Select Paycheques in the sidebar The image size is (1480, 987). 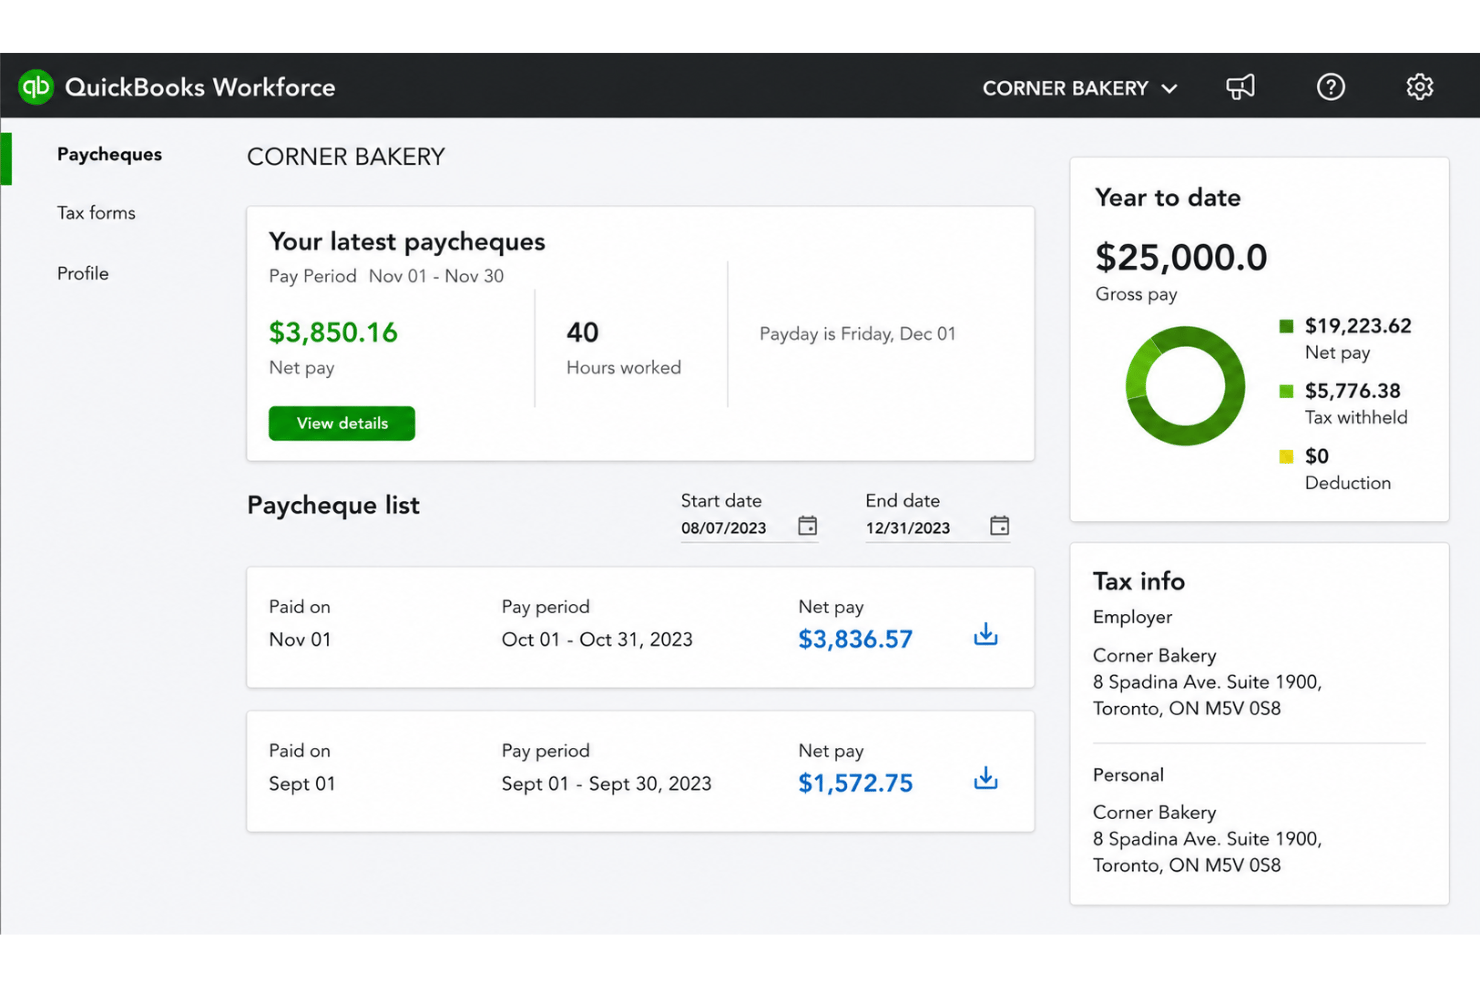point(109,154)
